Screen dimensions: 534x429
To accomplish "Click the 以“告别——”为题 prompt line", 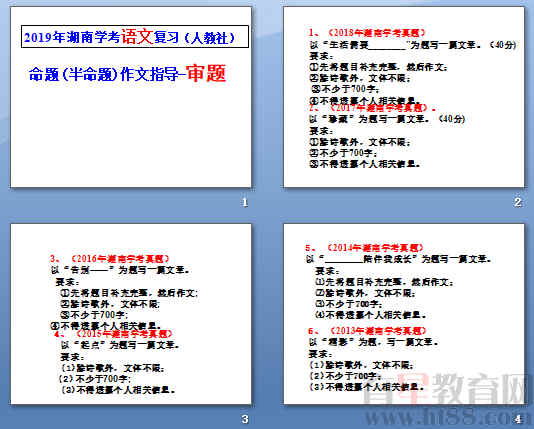I will coord(120,270).
